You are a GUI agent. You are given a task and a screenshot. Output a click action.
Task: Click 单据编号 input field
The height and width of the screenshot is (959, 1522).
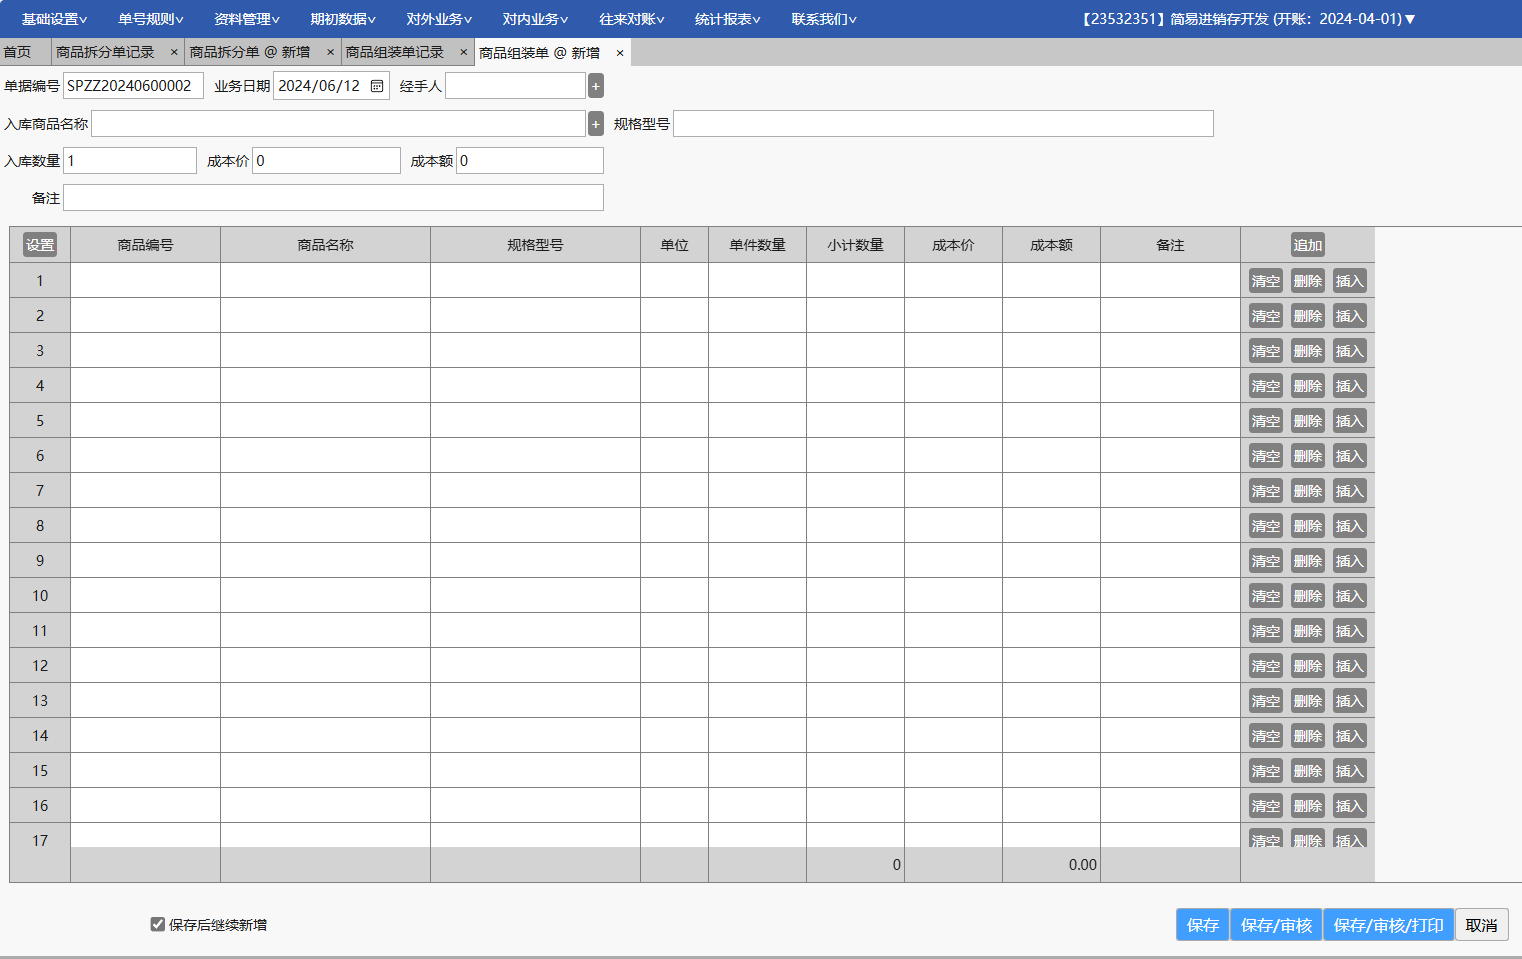click(133, 86)
